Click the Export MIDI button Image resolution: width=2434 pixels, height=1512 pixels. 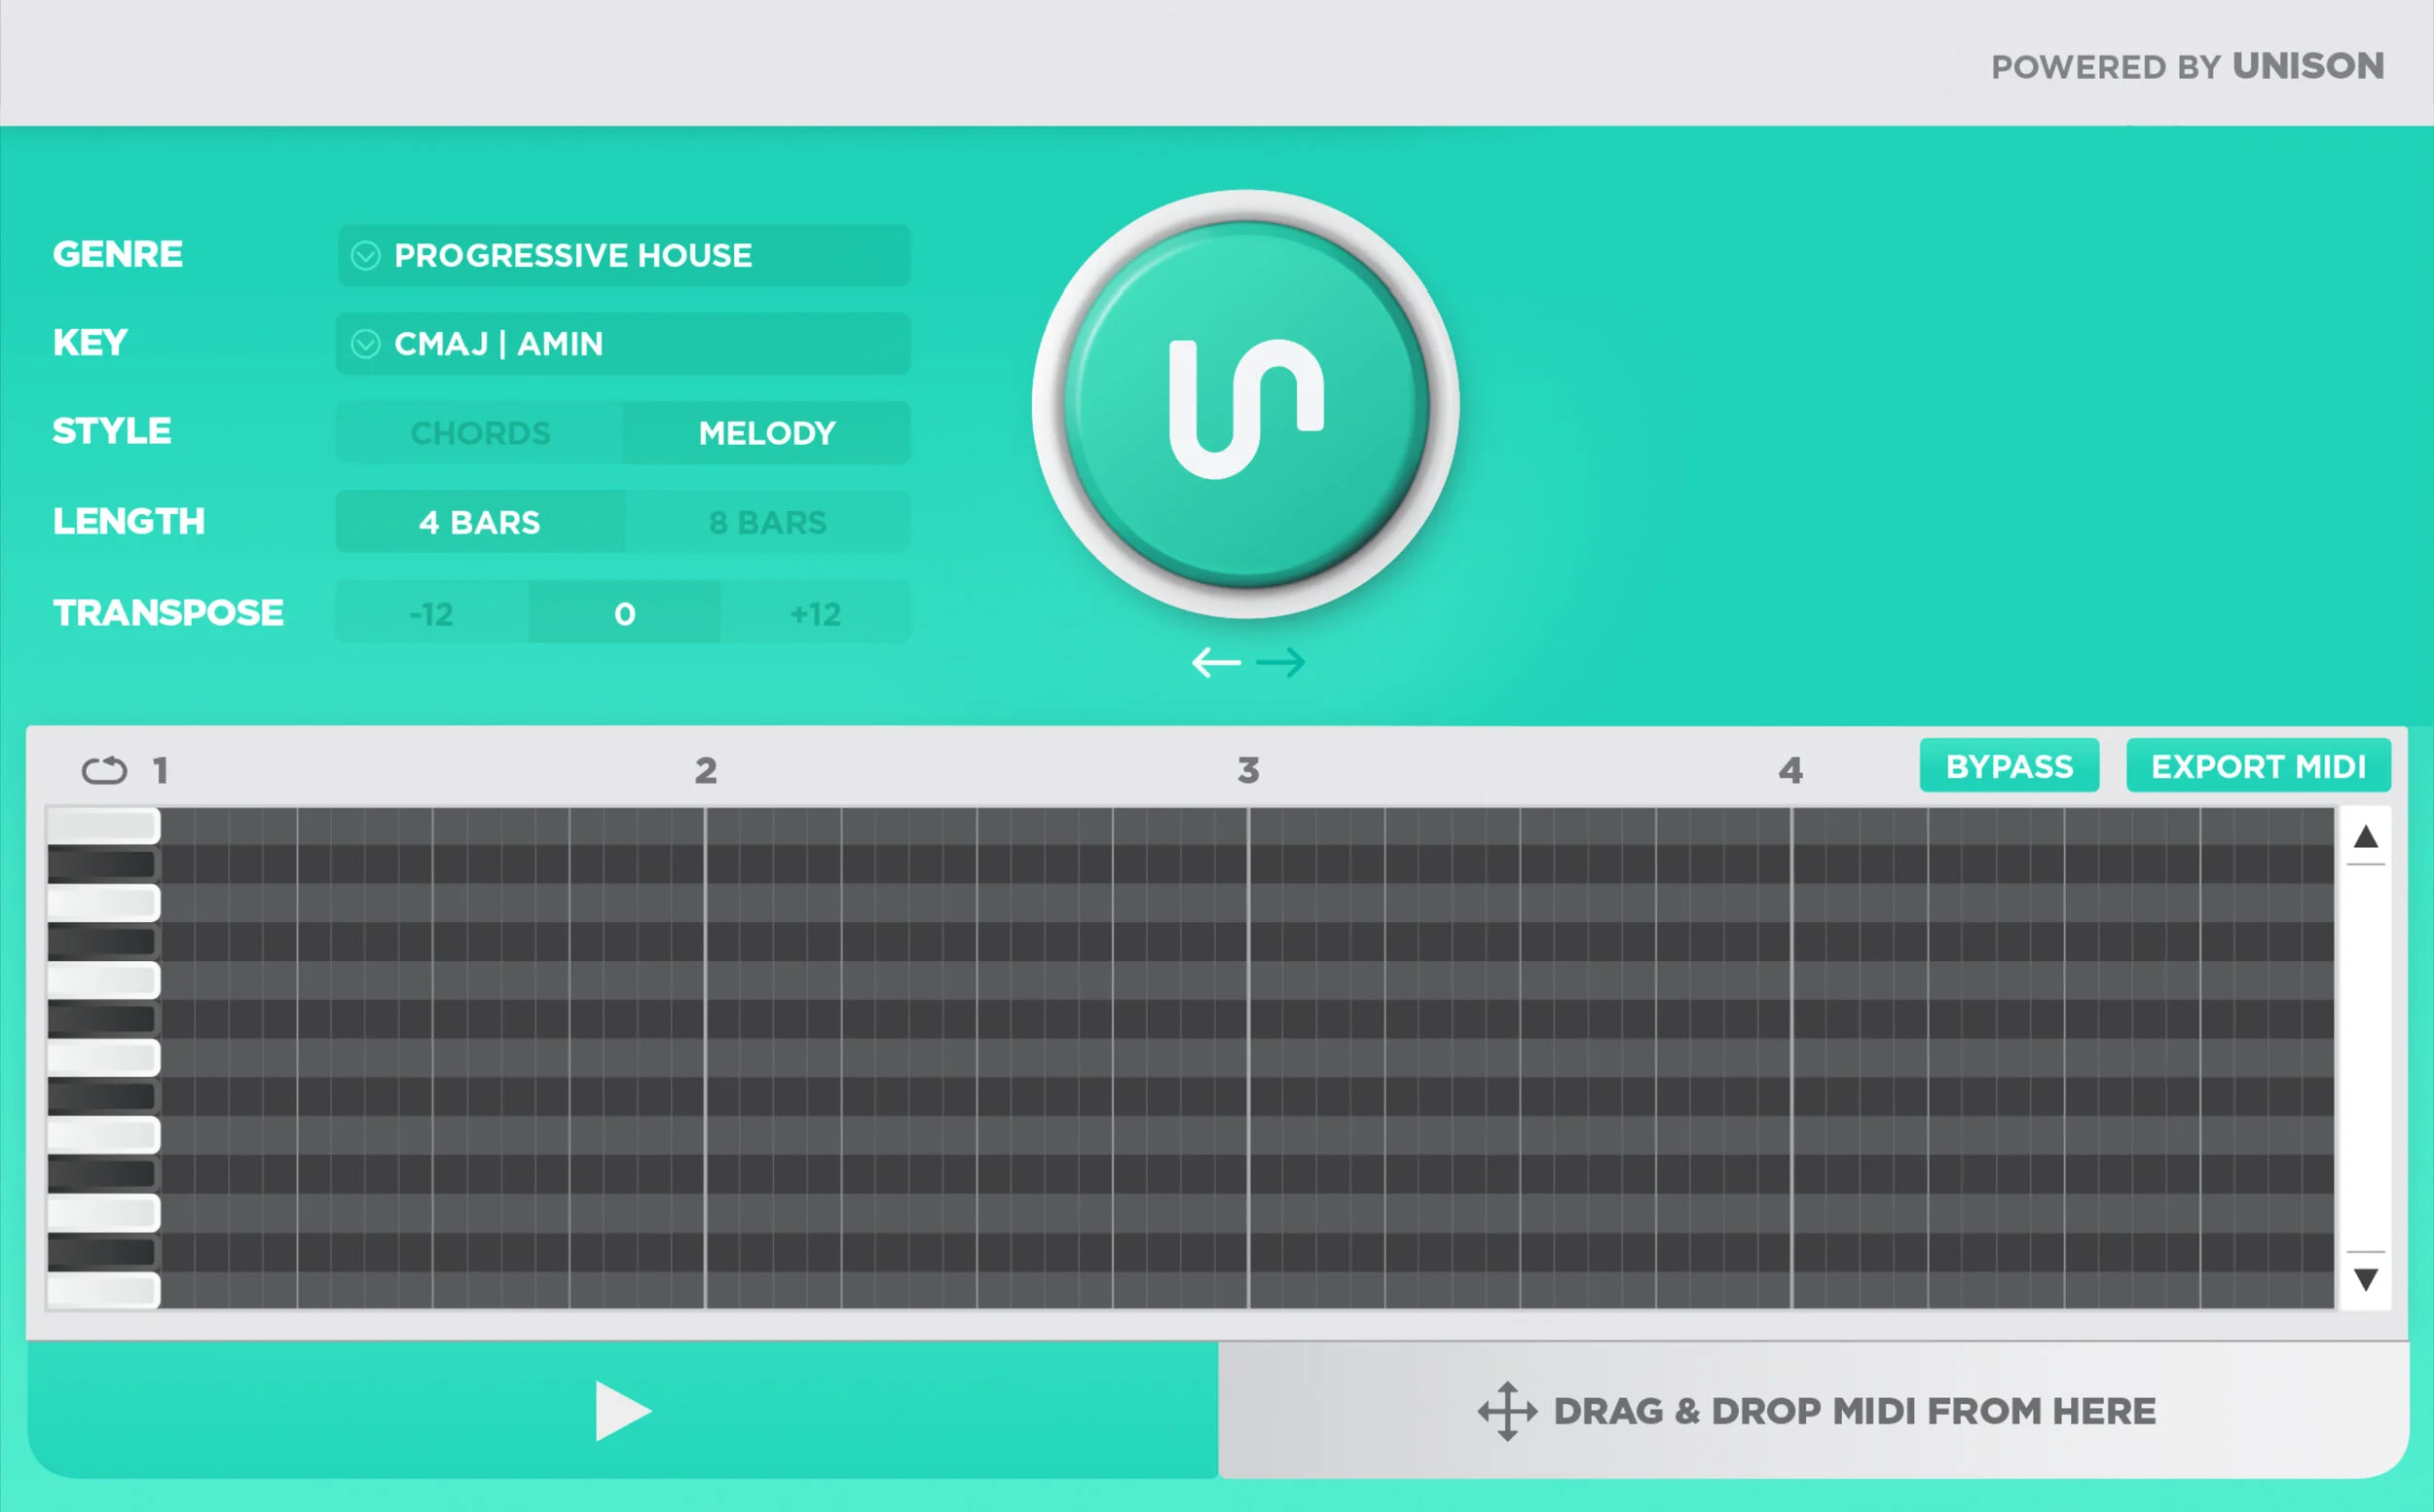point(2258,766)
